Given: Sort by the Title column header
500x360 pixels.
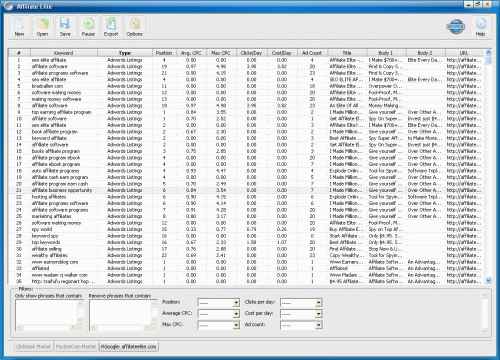Looking at the screenshot, I should 347,53.
